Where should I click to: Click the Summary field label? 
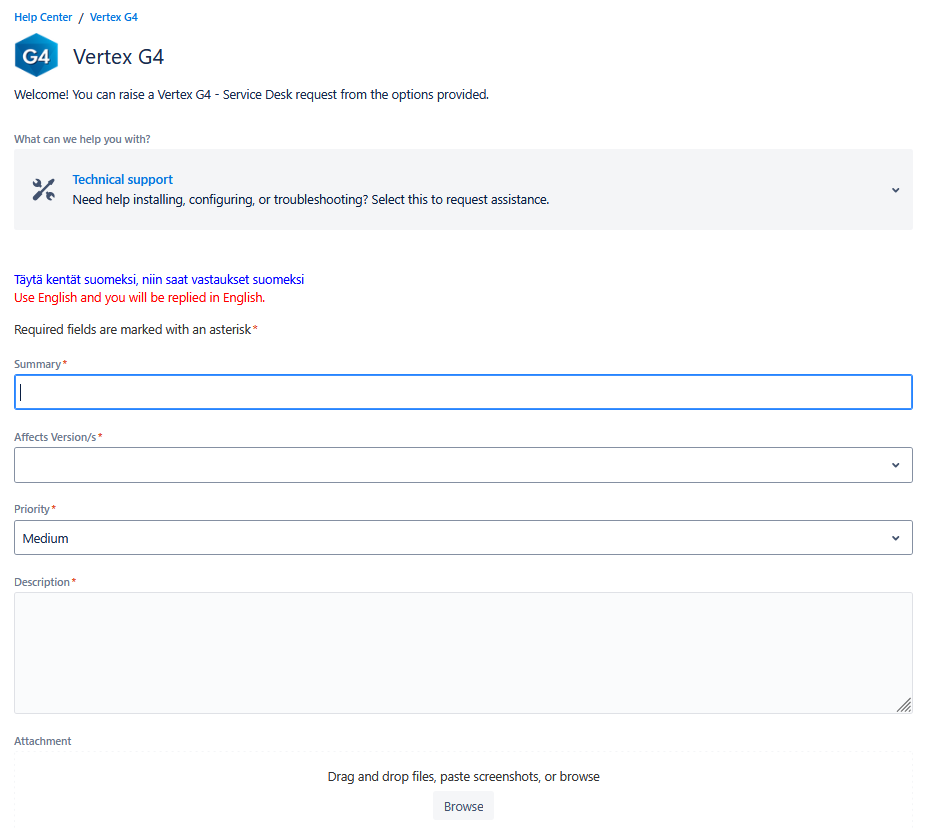[x=38, y=364]
